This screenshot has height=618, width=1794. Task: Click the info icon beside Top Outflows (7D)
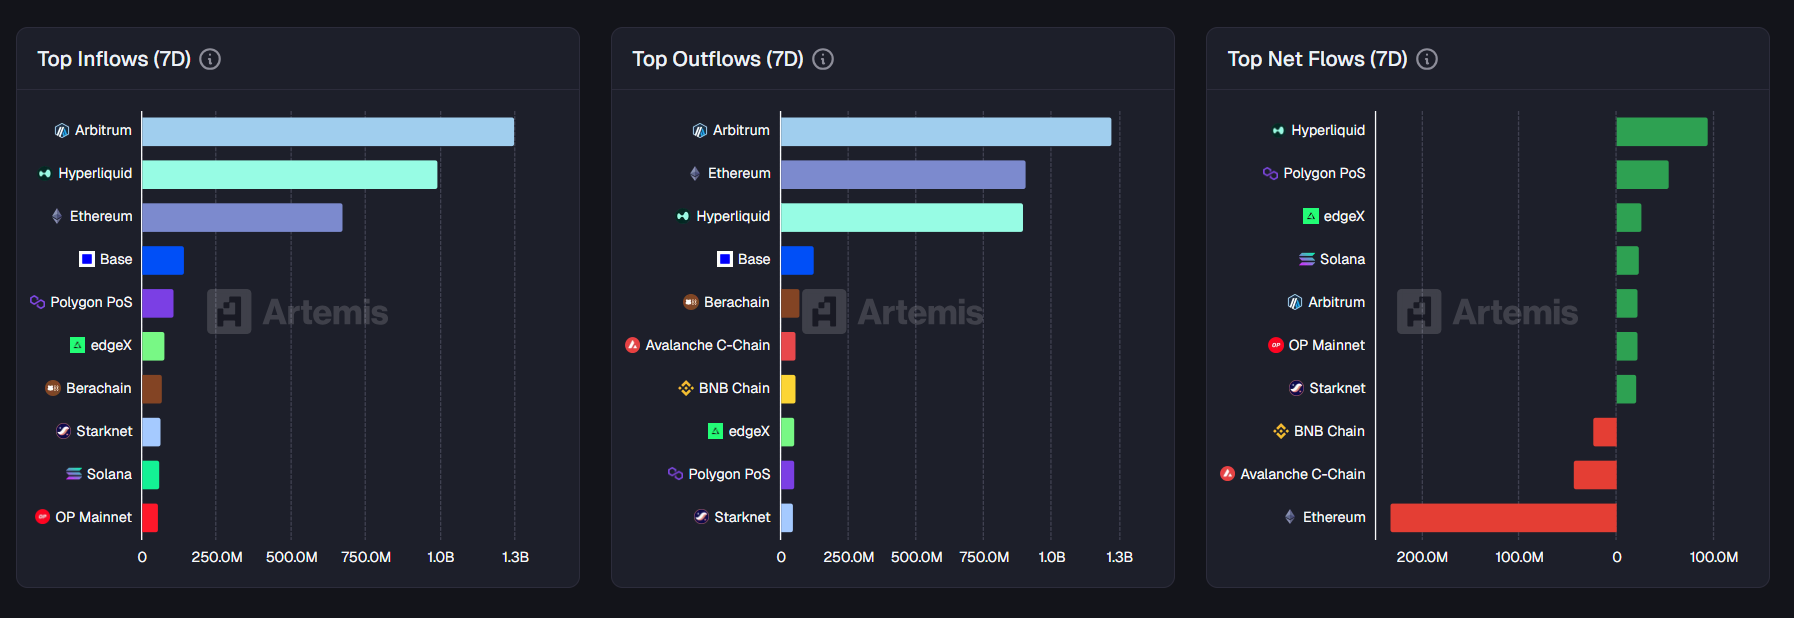pyautogui.click(x=823, y=59)
